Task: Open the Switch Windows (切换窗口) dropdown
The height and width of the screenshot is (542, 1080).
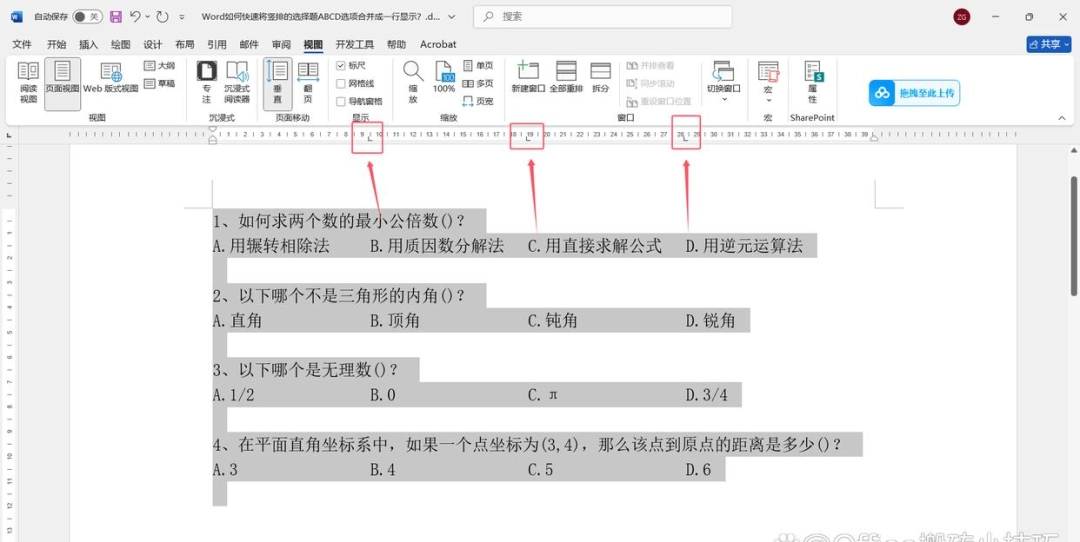Action: coord(724,83)
